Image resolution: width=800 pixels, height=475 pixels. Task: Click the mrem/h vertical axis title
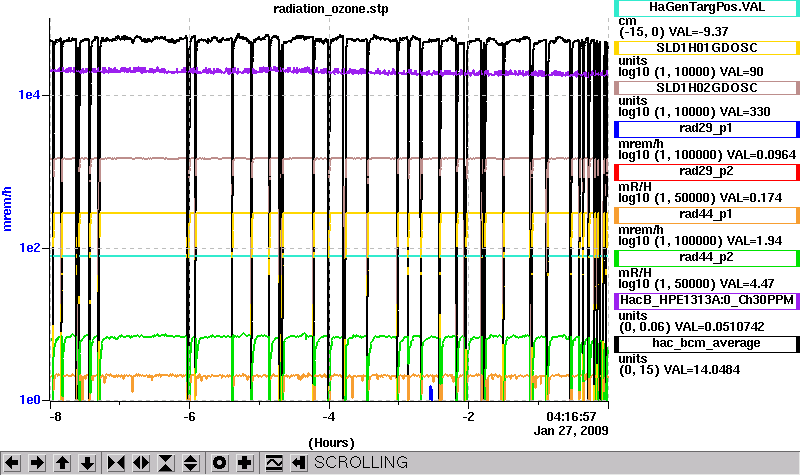tap(7, 209)
